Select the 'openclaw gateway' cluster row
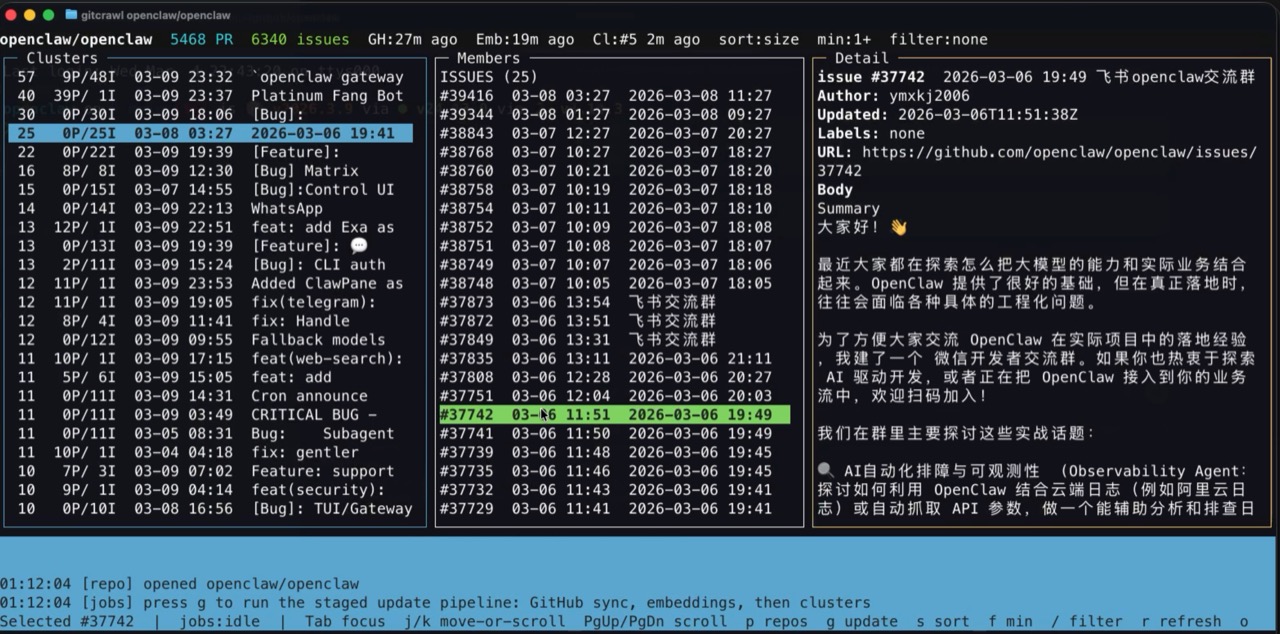 tap(210, 77)
